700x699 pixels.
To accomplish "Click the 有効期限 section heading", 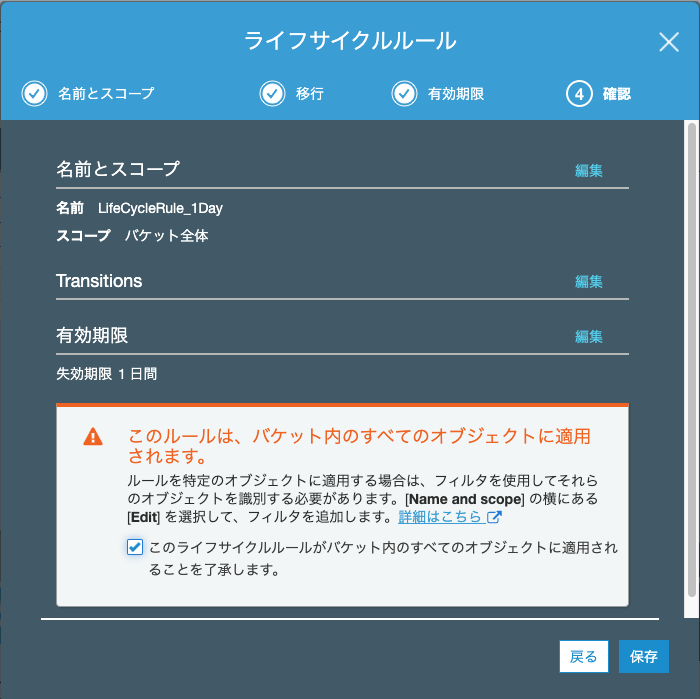I will tap(92, 336).
